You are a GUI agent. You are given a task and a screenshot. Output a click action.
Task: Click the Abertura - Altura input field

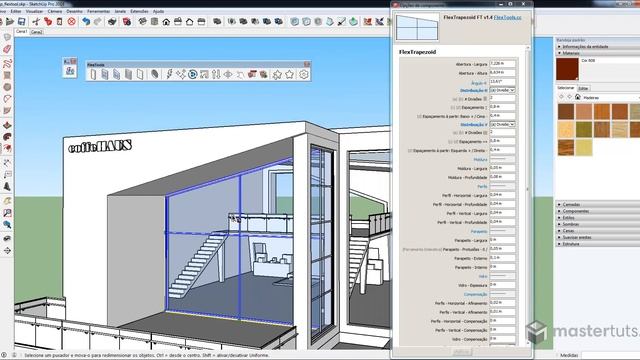point(502,73)
